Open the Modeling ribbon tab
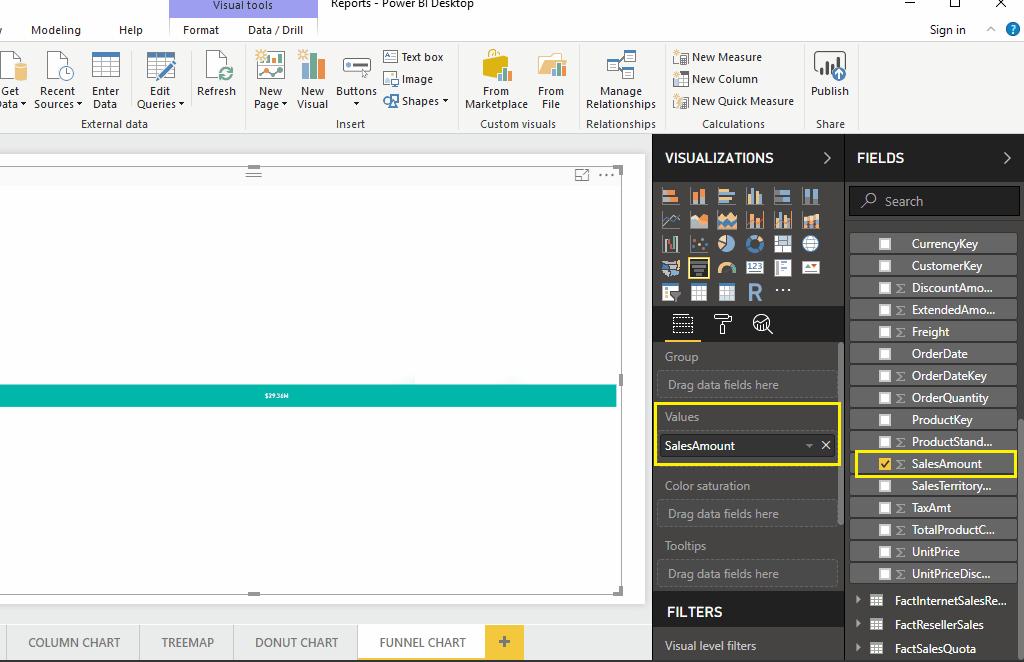The image size is (1024, 662). (56, 30)
